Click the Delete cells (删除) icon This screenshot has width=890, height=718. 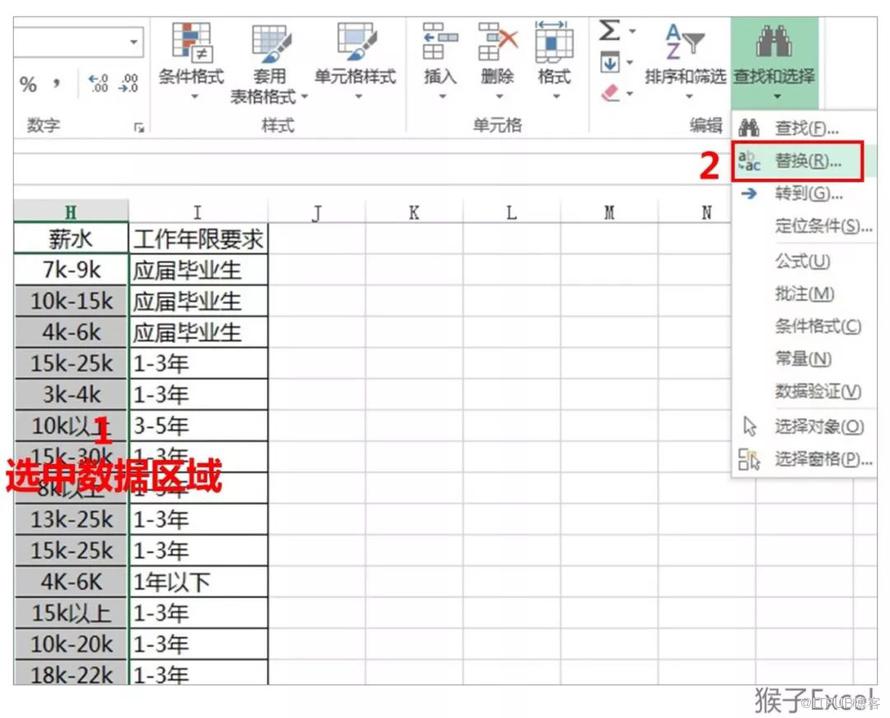tap(497, 41)
